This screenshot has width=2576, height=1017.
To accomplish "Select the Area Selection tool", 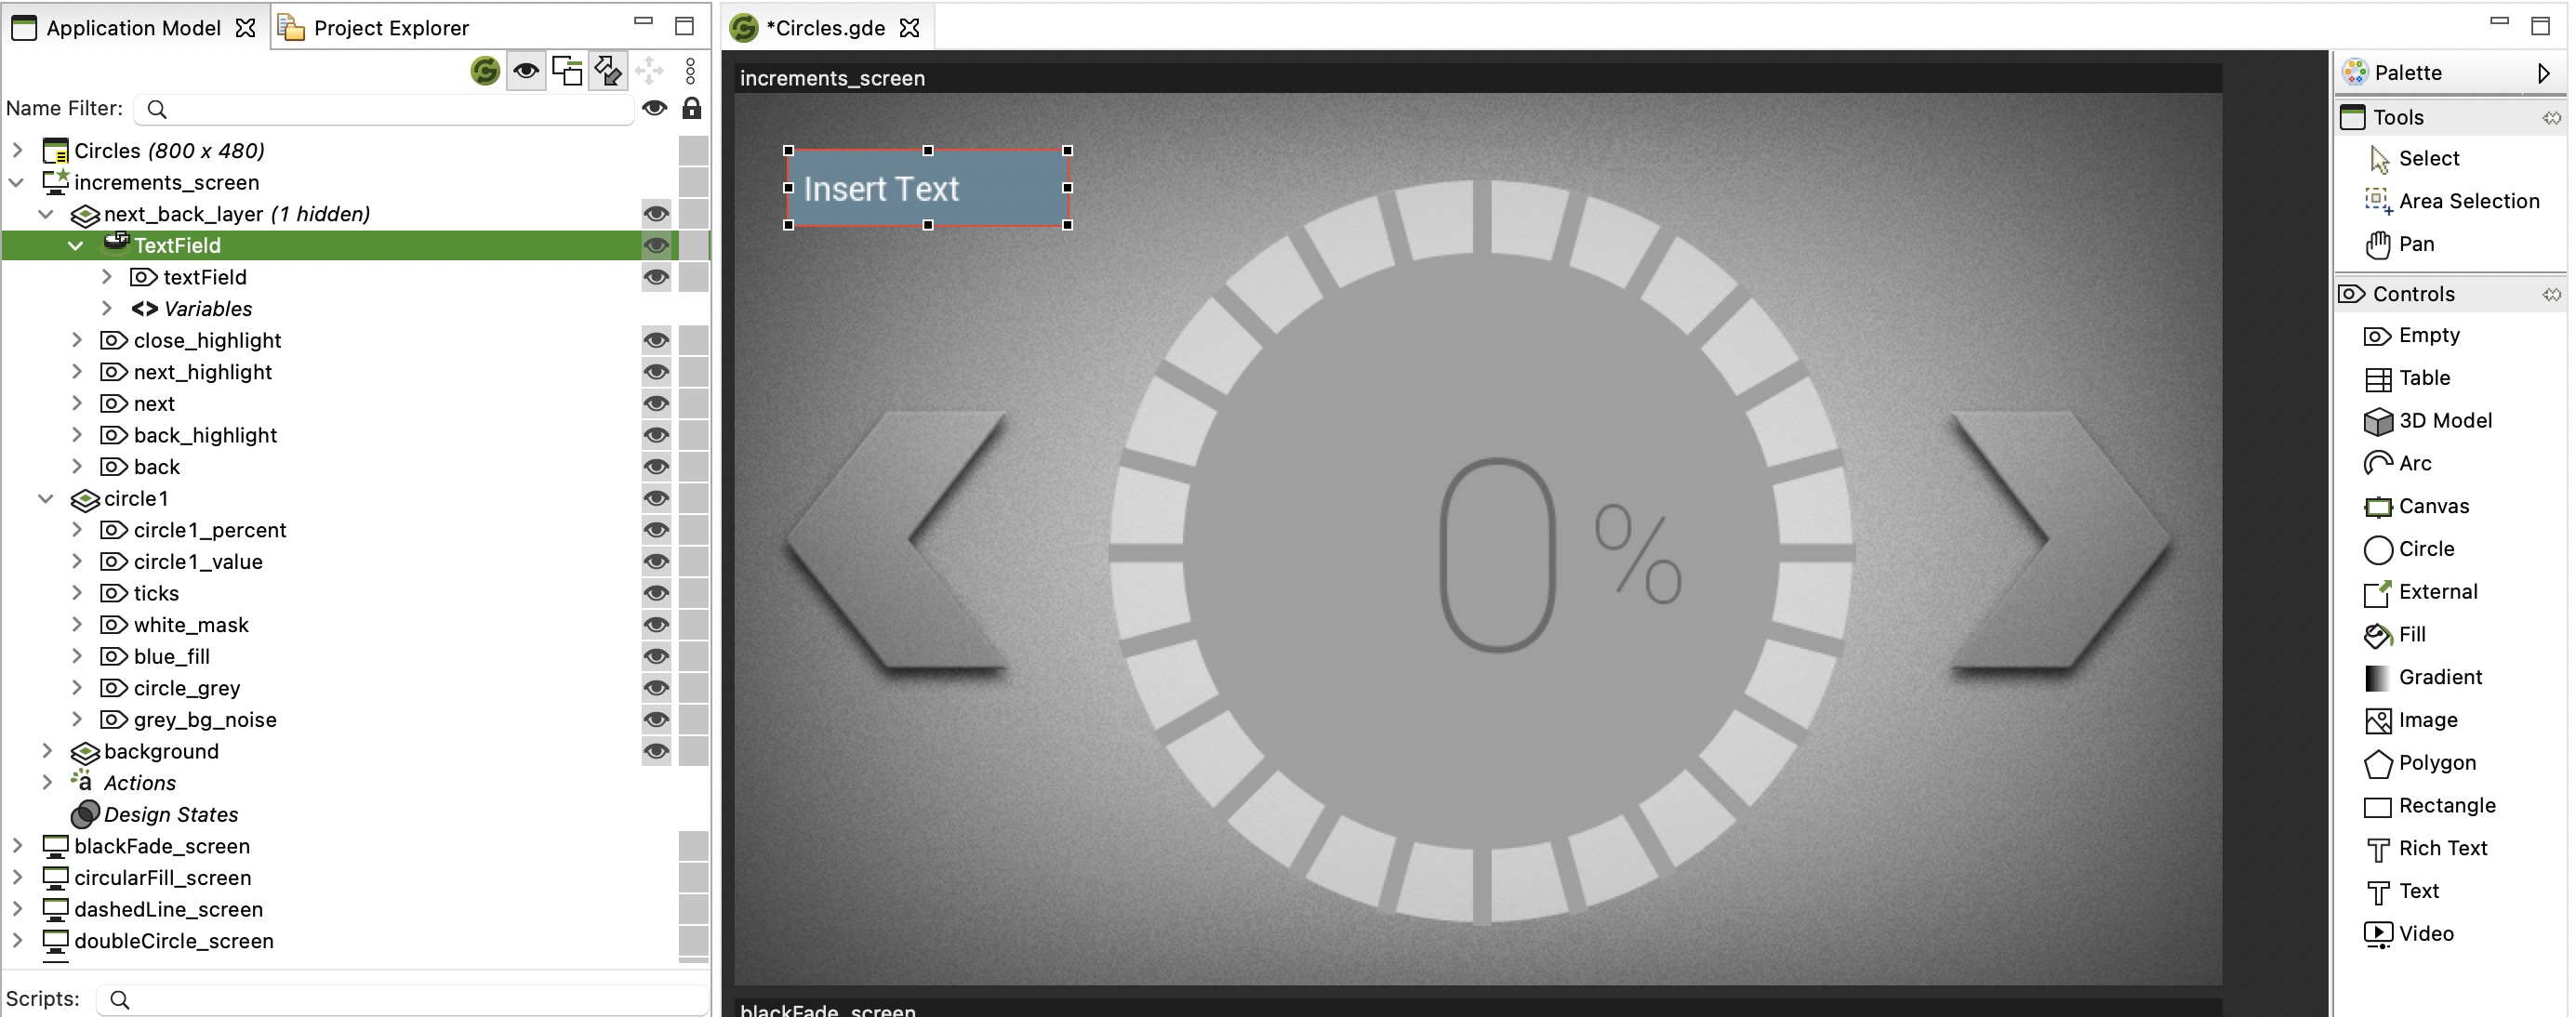I will pyautogui.click(x=2452, y=201).
